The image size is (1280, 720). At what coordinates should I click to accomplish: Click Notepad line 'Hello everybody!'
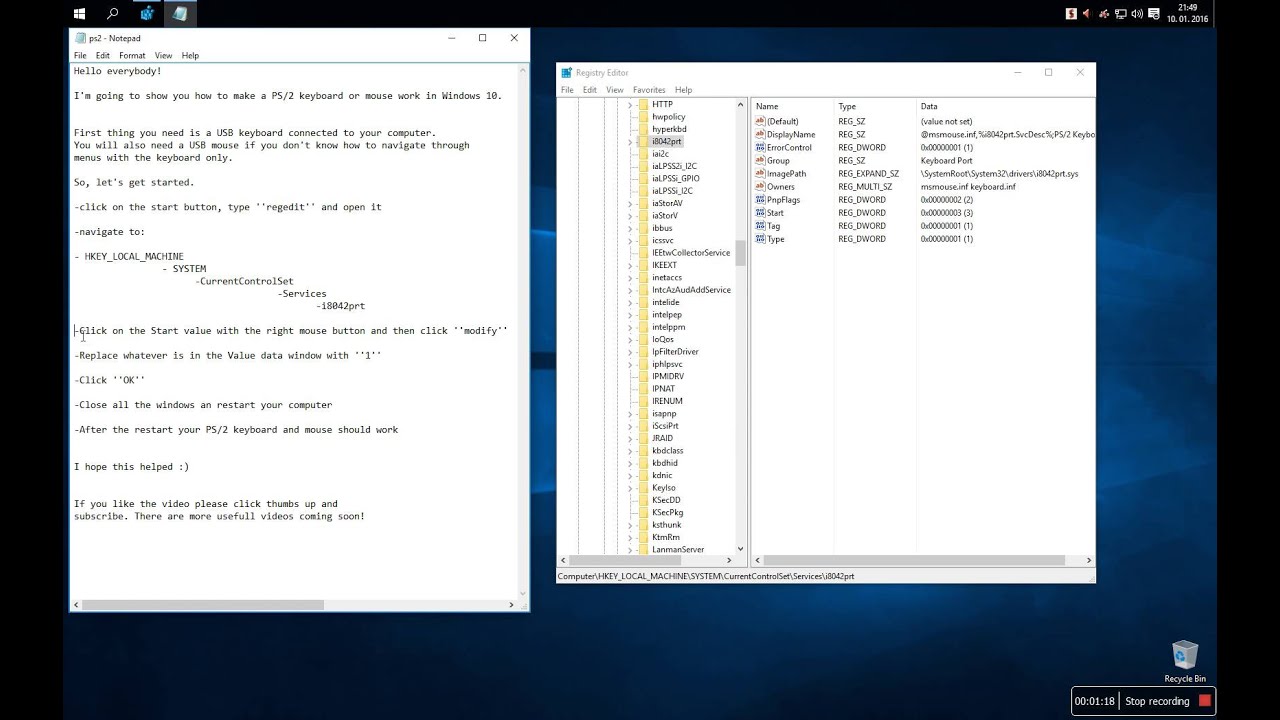coord(117,71)
